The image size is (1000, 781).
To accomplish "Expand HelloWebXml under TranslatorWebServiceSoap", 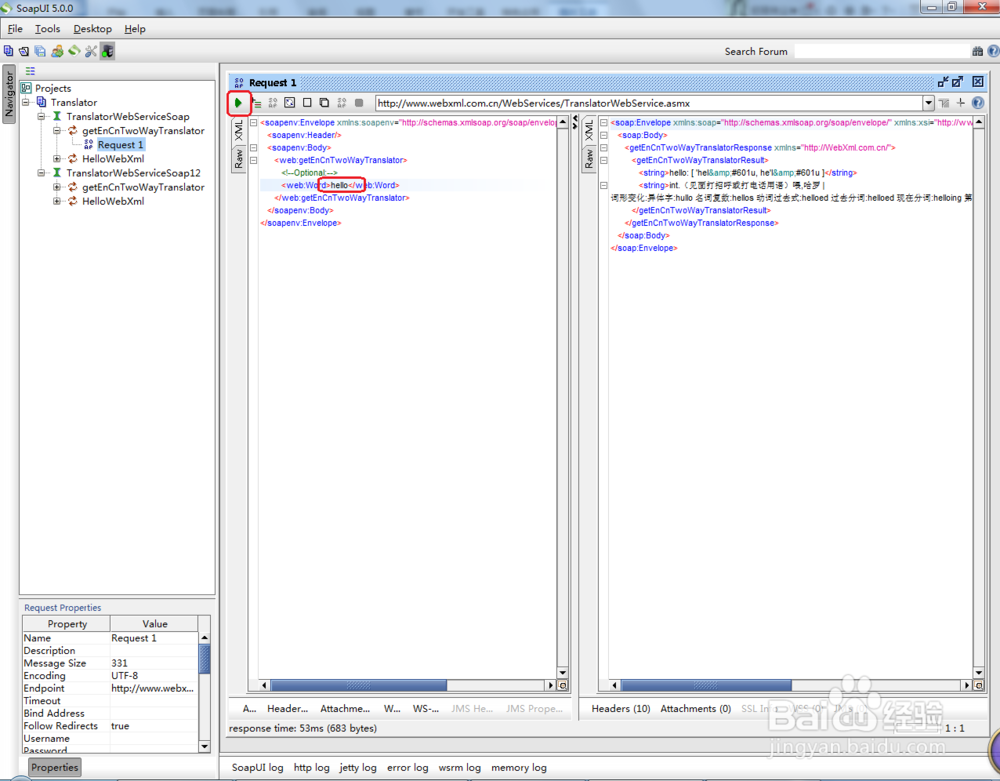I will point(57,159).
